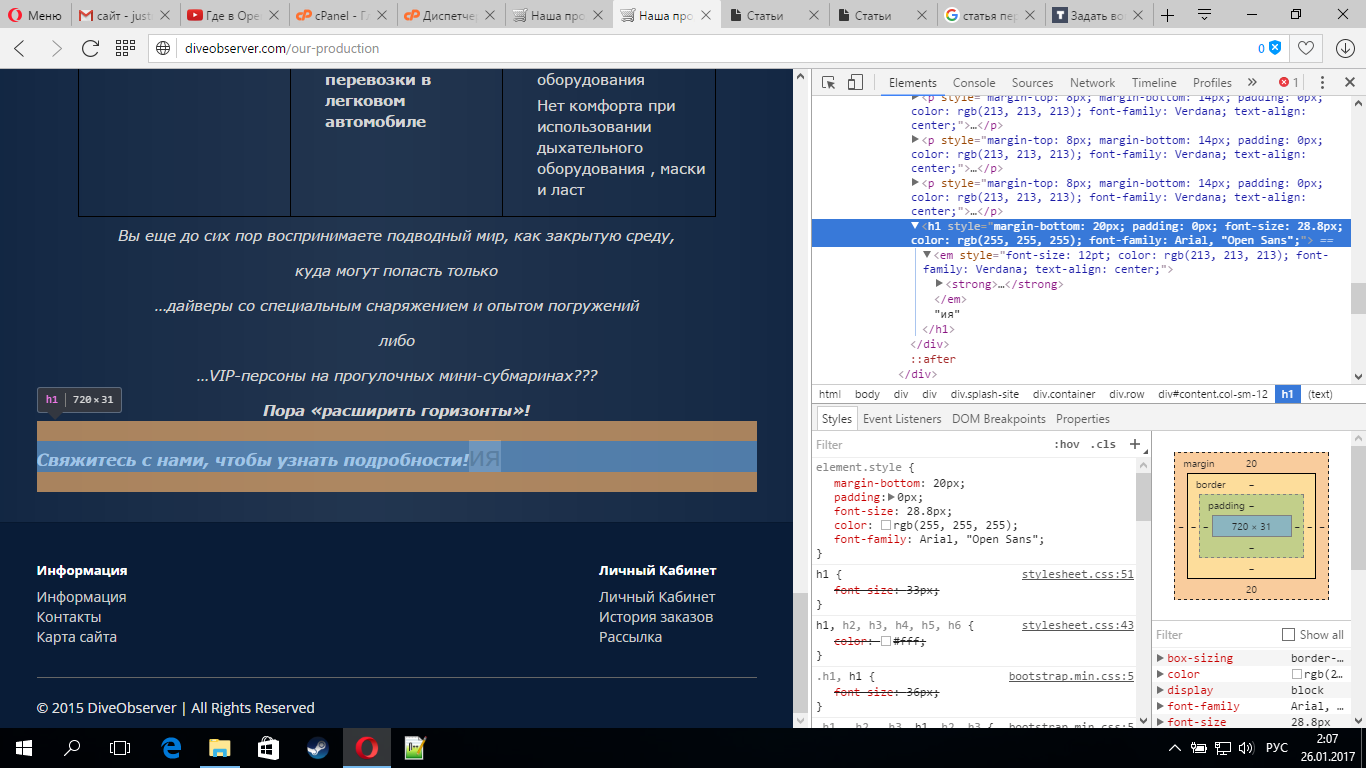Expand padding shorthand triangle in element.style
This screenshot has width=1366, height=768.
click(x=892, y=497)
